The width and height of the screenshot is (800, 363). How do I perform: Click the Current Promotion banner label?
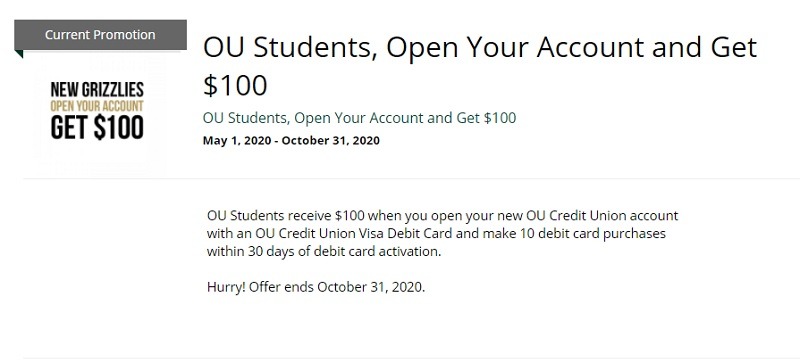100,35
